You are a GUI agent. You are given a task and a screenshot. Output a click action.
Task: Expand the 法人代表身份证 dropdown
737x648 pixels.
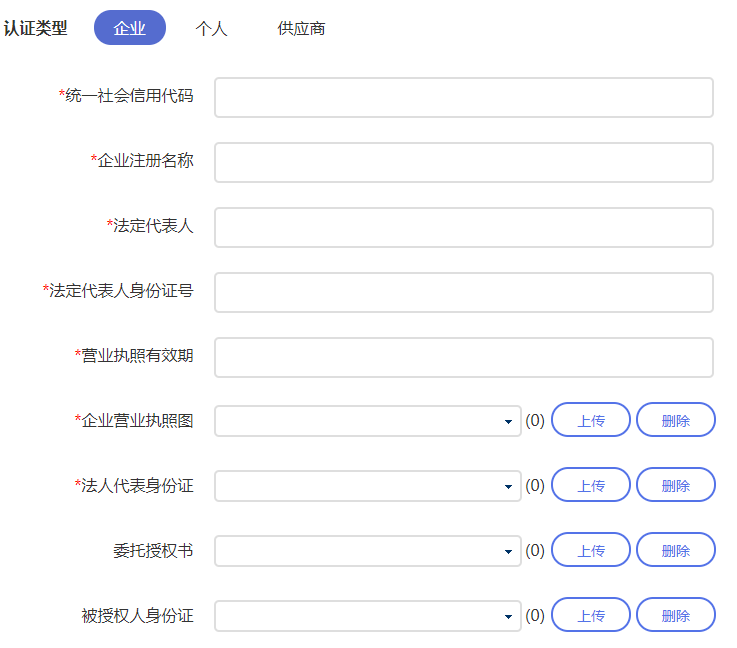click(x=367, y=486)
